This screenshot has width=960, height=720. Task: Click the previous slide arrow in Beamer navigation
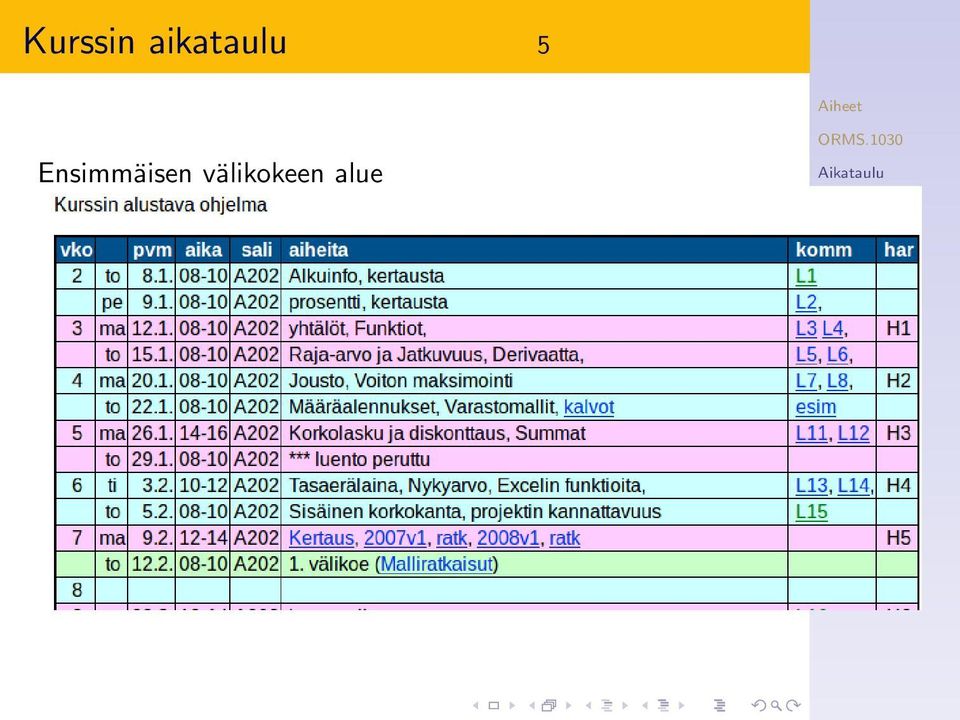coord(476,705)
